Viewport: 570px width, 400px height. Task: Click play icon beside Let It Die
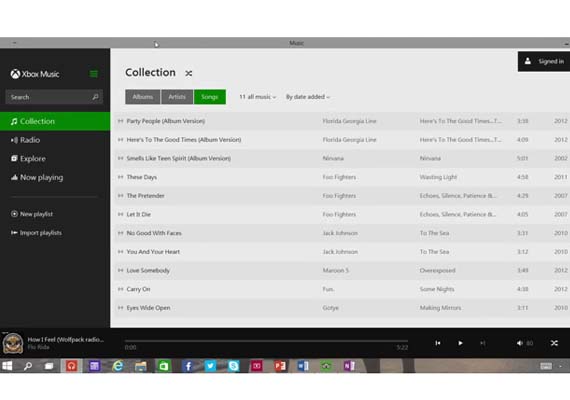pyautogui.click(x=121, y=214)
